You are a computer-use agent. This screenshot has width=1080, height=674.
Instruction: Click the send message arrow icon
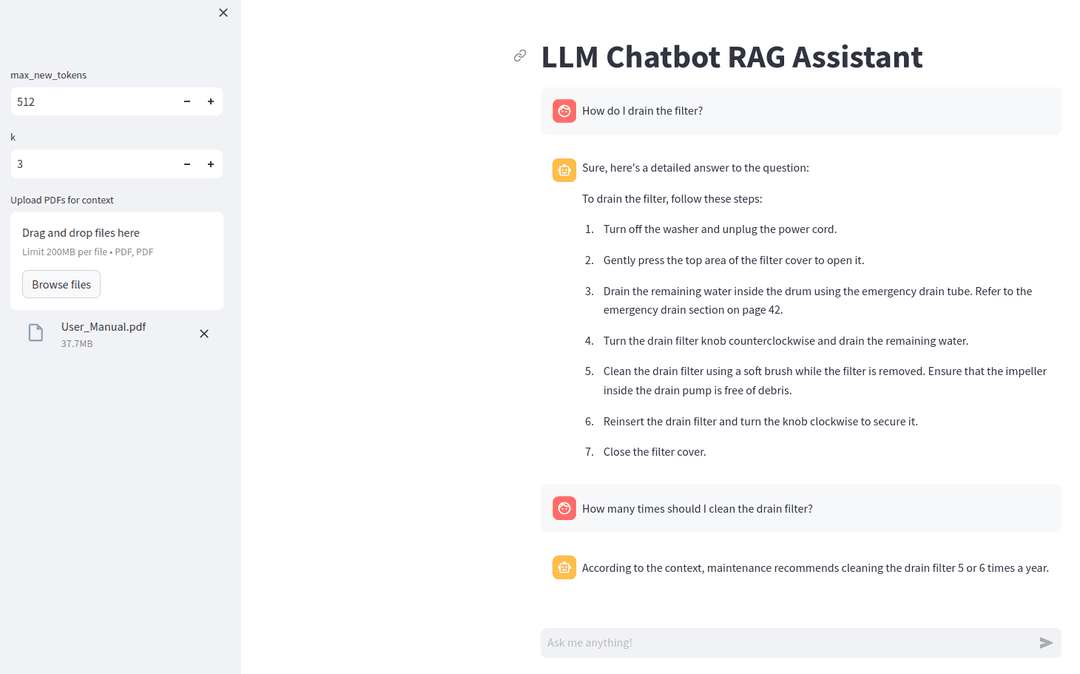pos(1046,643)
